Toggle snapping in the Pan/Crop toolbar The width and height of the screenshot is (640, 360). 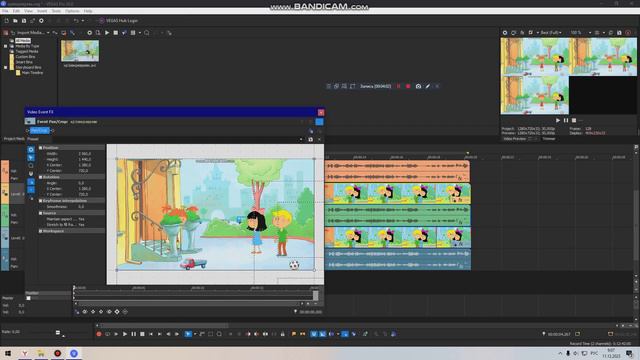point(31,174)
